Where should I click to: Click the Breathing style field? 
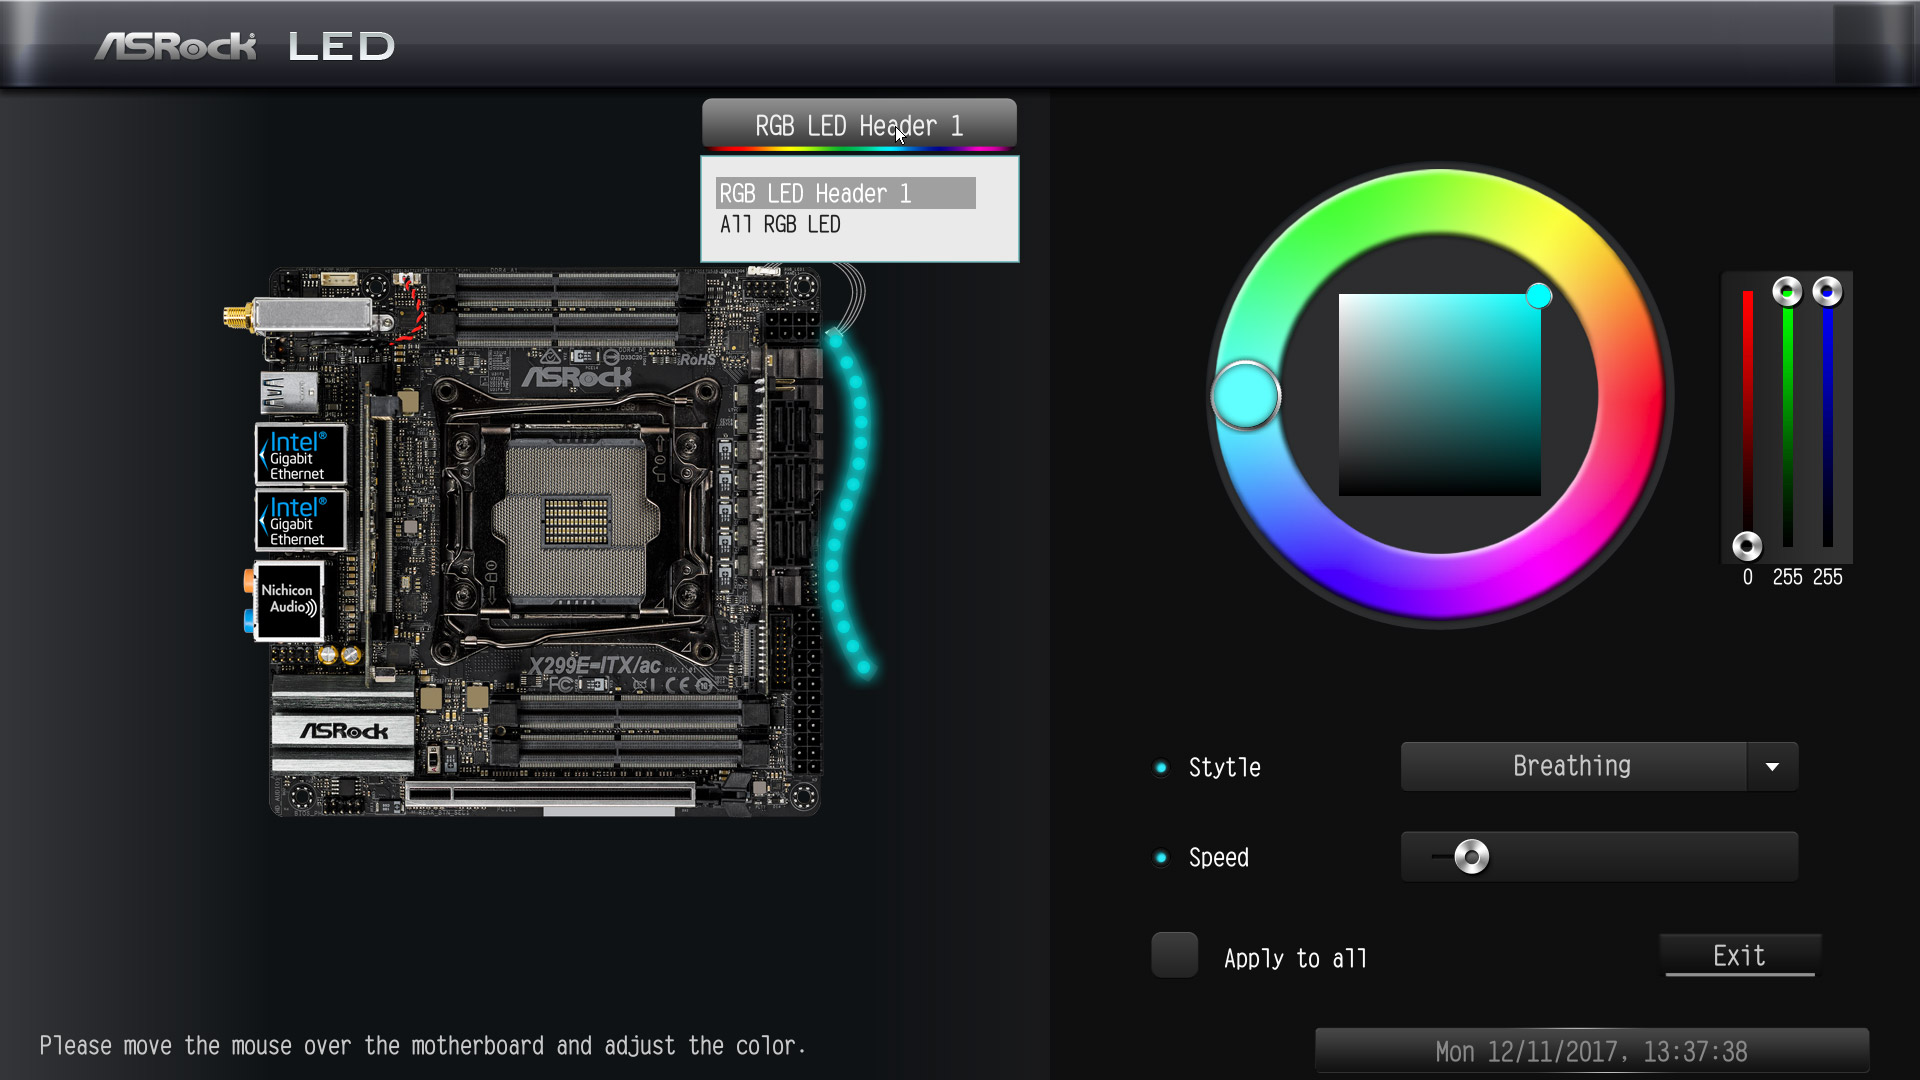pyautogui.click(x=1573, y=767)
